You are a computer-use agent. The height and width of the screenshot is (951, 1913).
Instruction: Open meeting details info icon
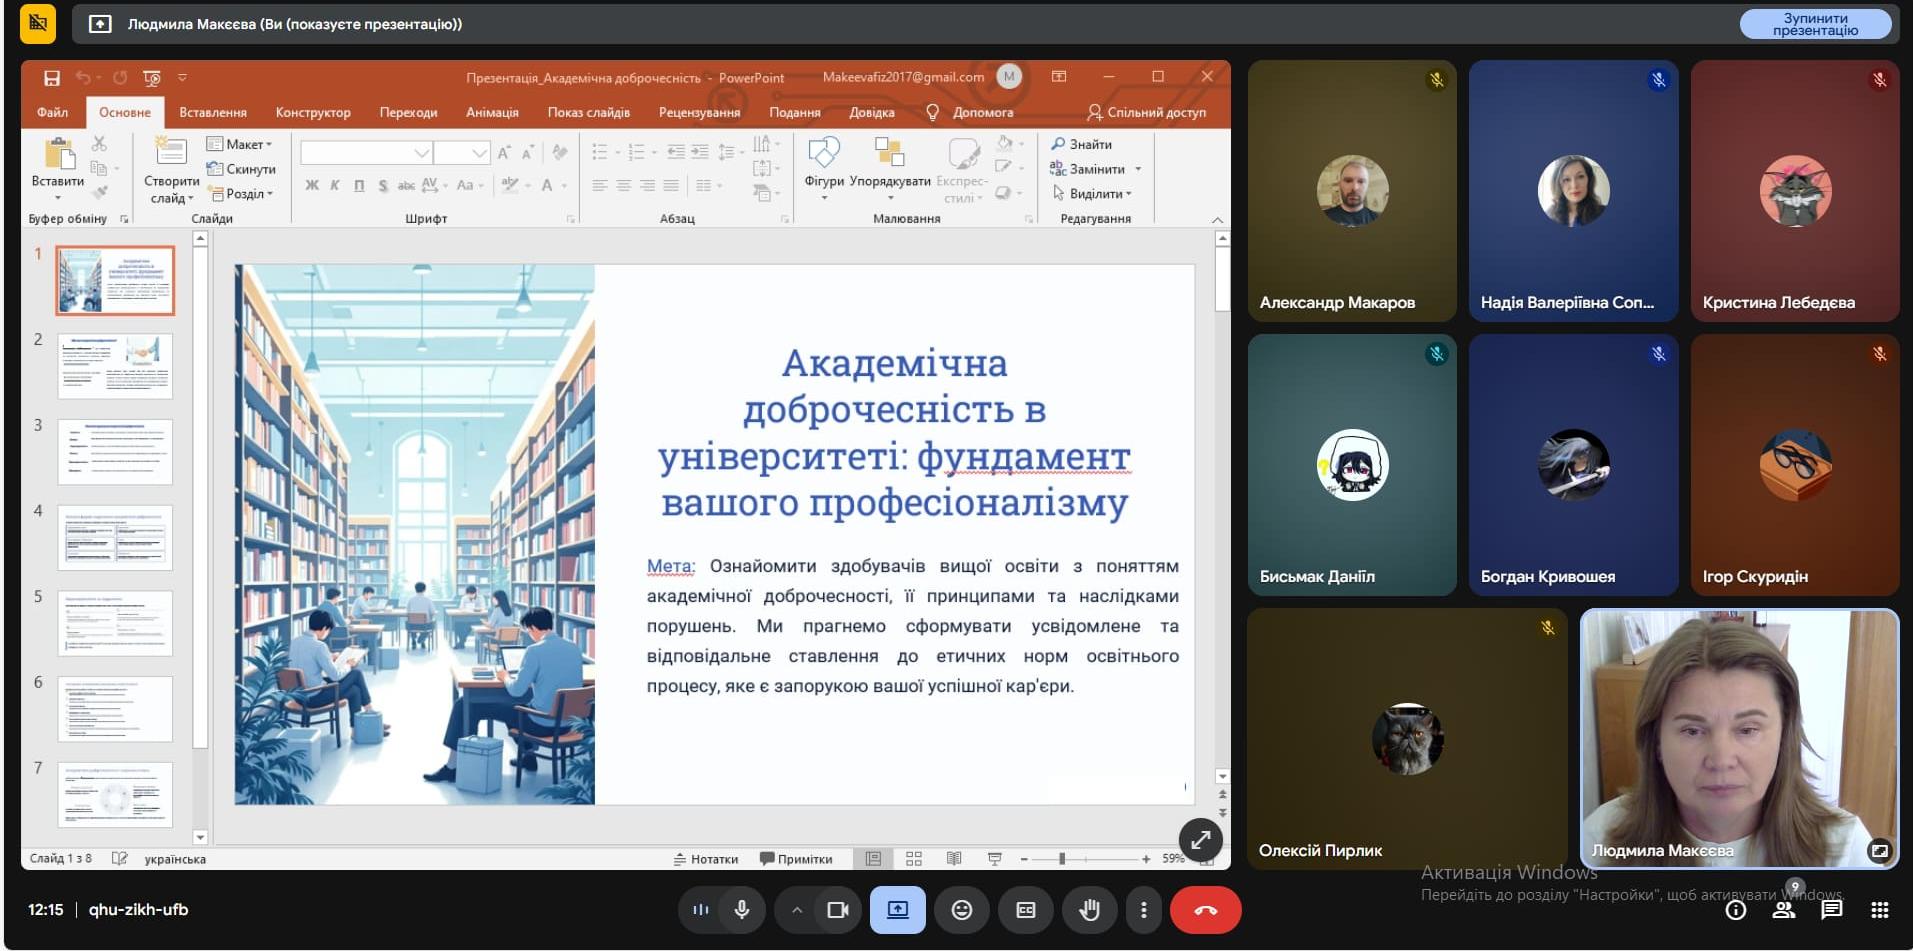tap(1736, 910)
